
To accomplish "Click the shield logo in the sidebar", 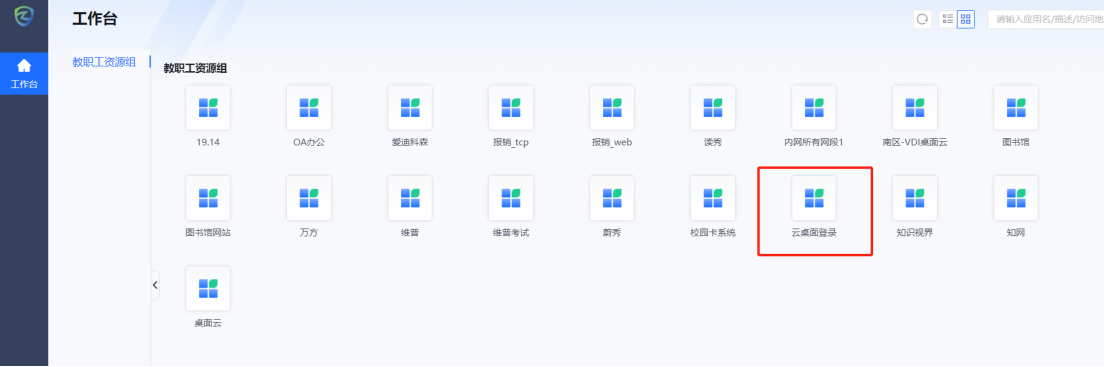I will 24,16.
